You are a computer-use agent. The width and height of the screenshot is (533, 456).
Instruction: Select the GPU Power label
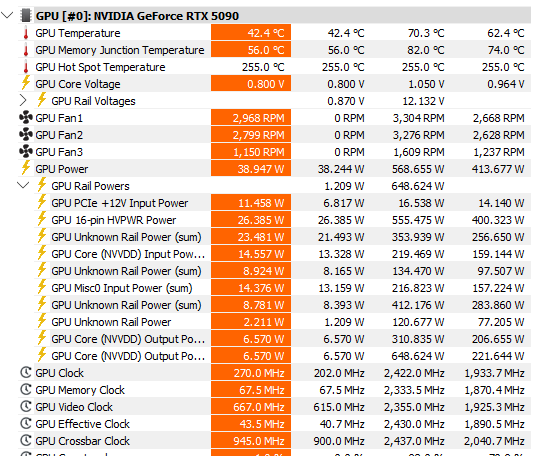(x=62, y=169)
